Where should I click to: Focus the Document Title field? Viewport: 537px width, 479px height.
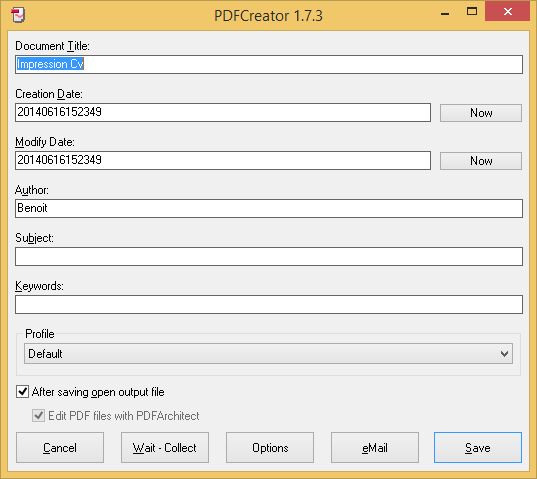coord(269,64)
